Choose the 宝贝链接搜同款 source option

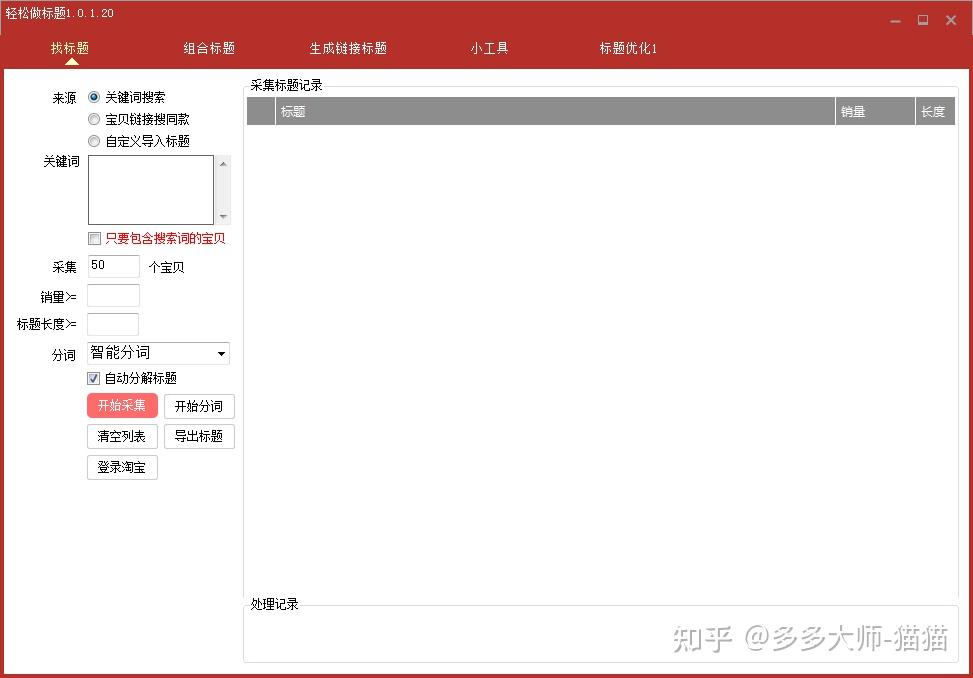click(94, 119)
